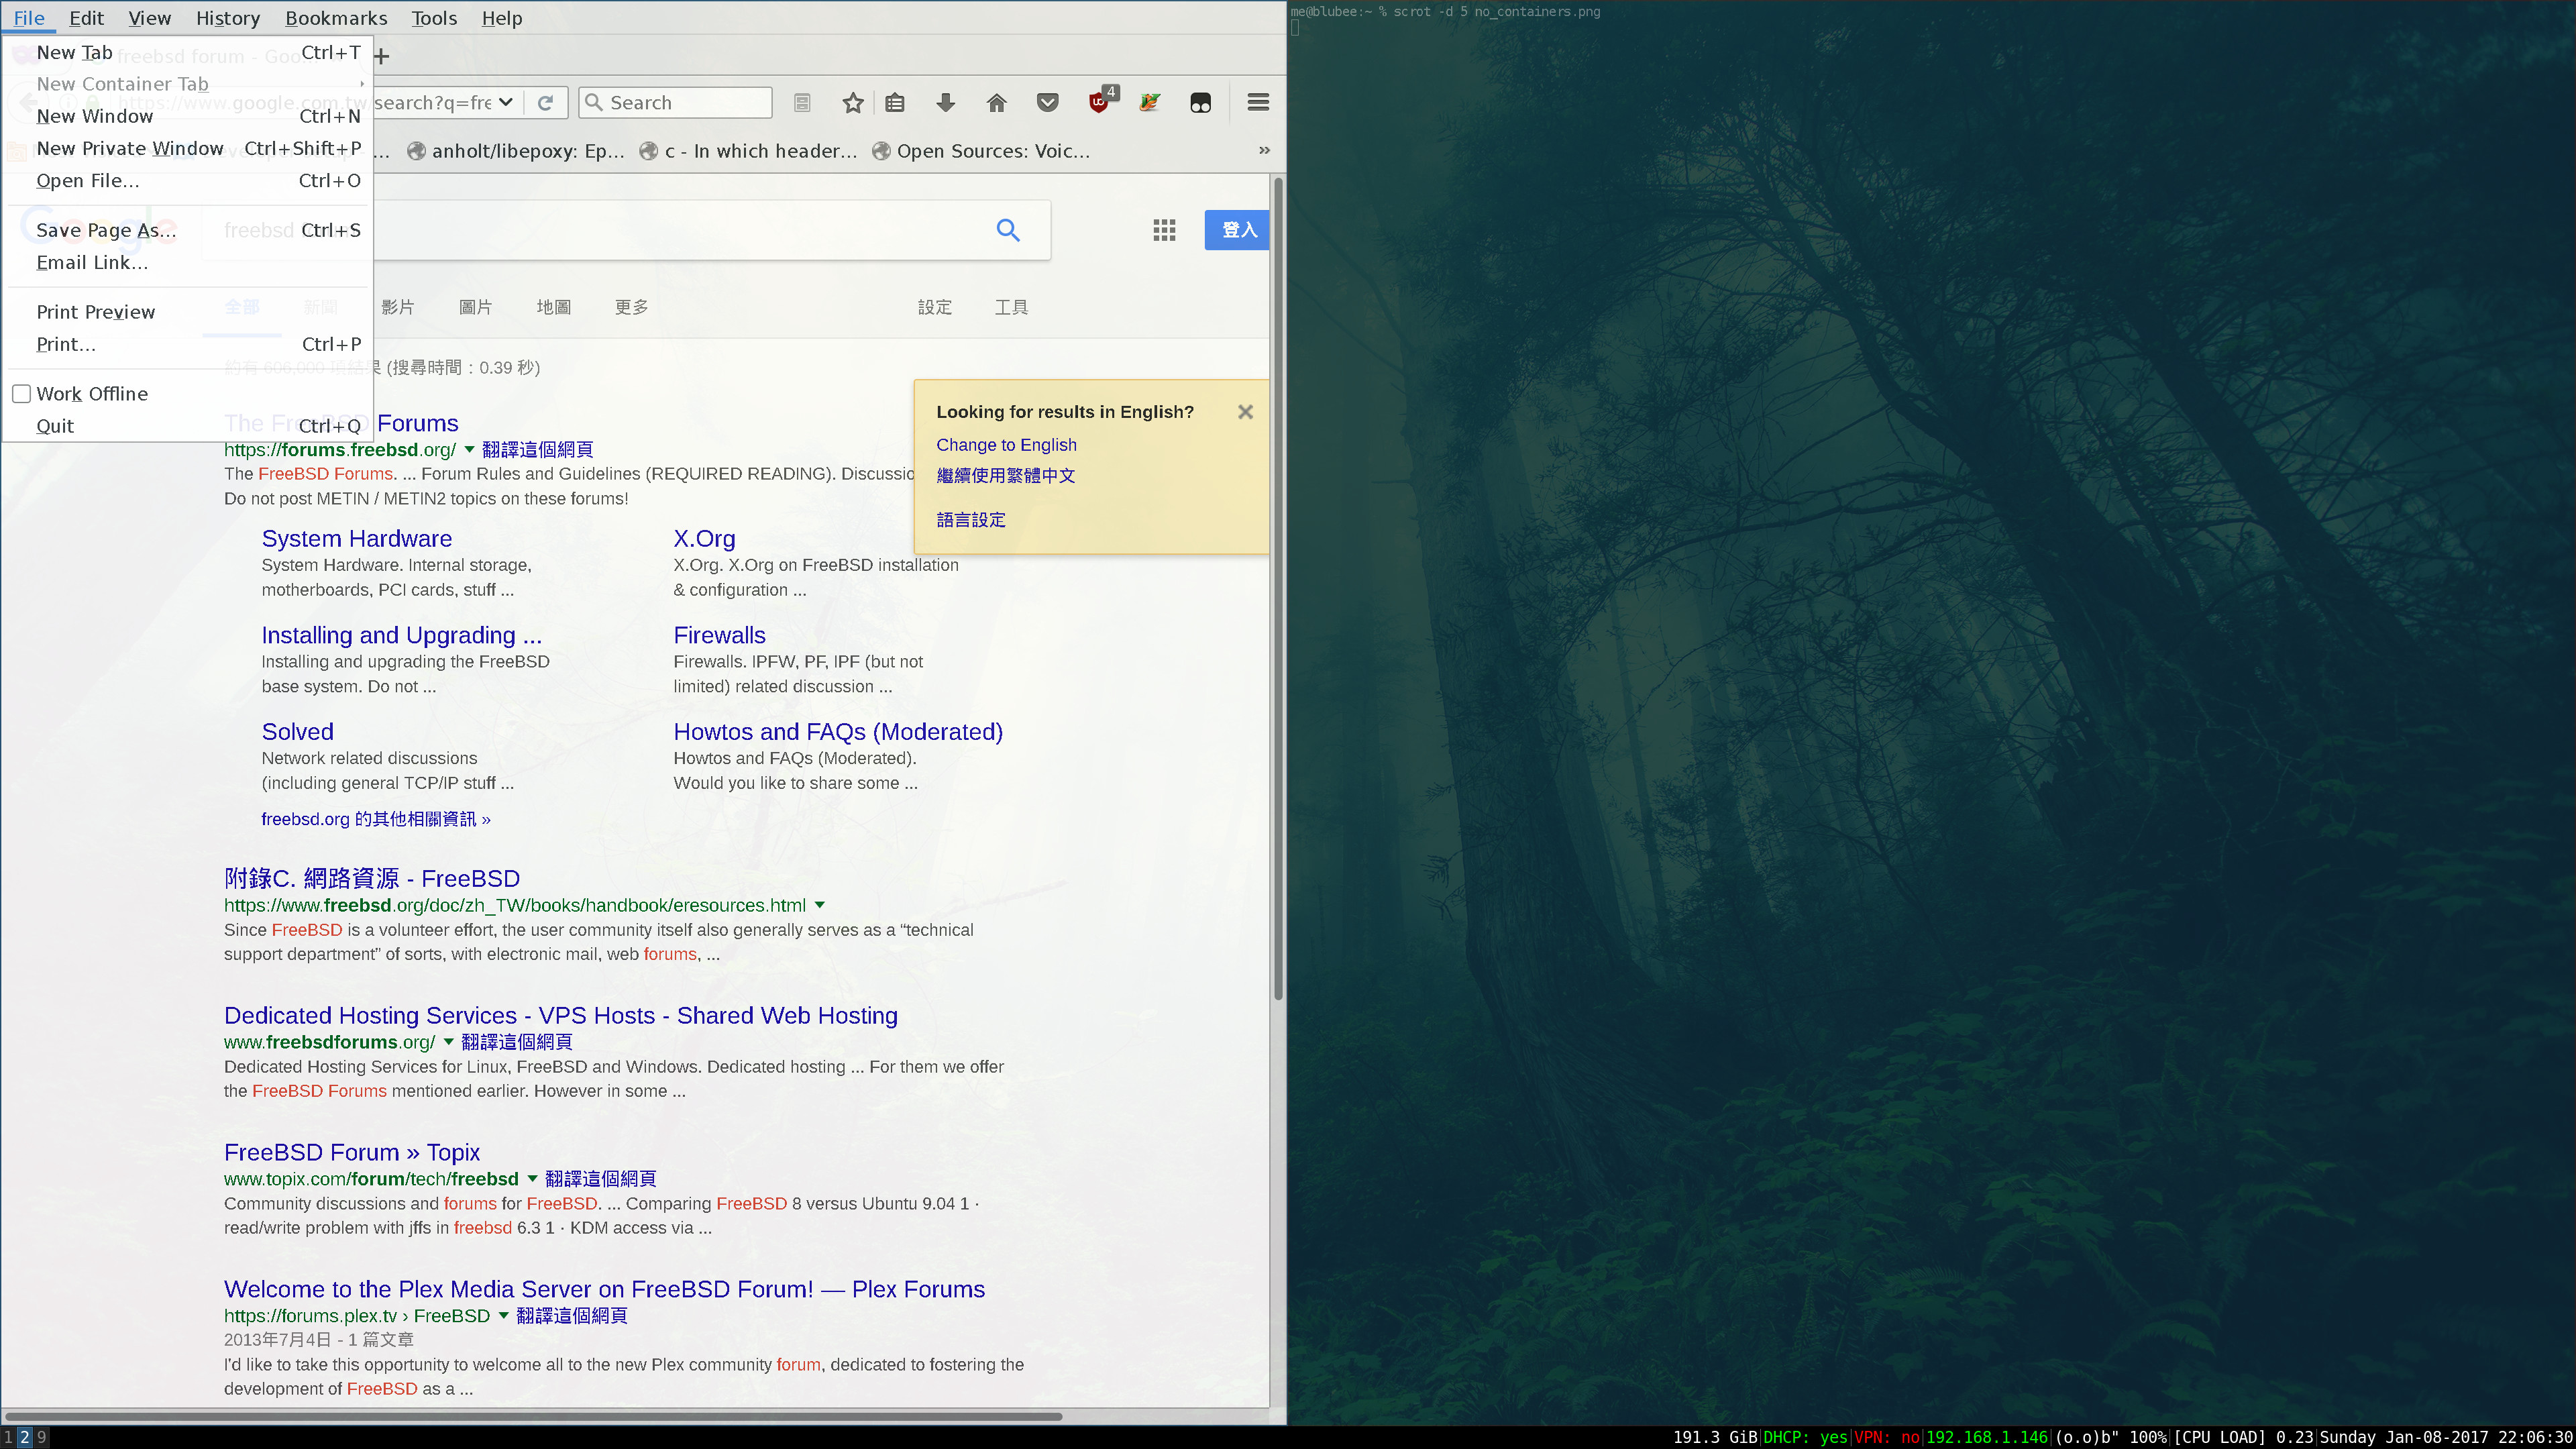Show more bookmarks with the chevron
This screenshot has width=2576, height=1449.
(1264, 151)
